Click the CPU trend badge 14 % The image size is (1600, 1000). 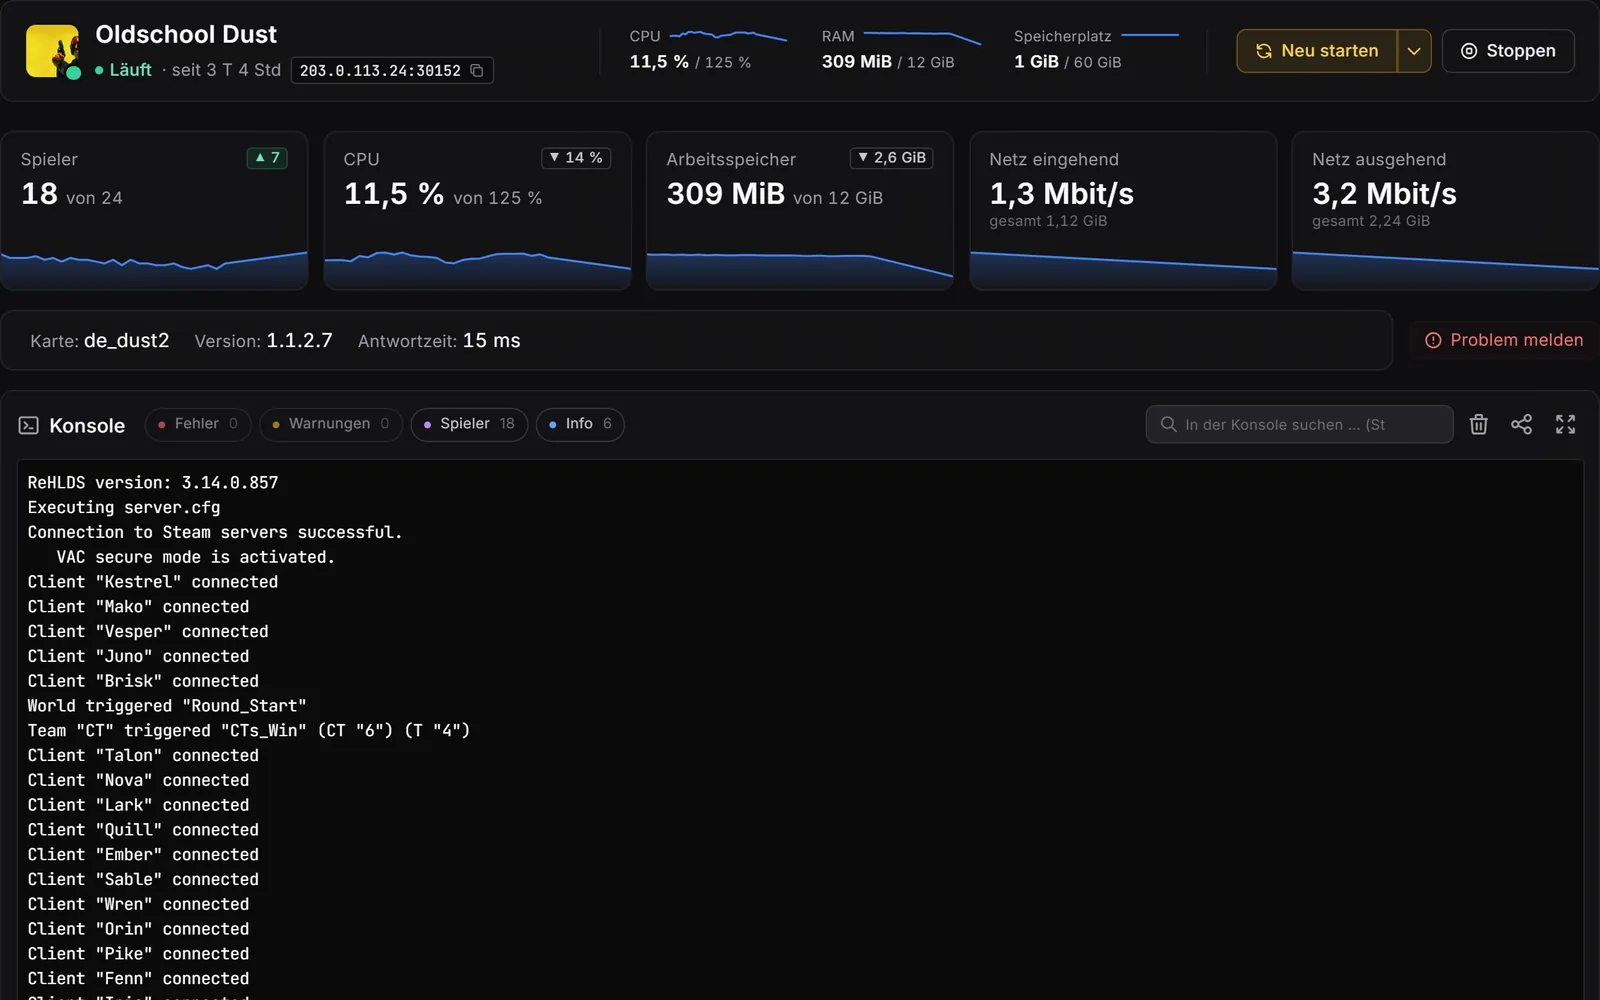pyautogui.click(x=576, y=158)
